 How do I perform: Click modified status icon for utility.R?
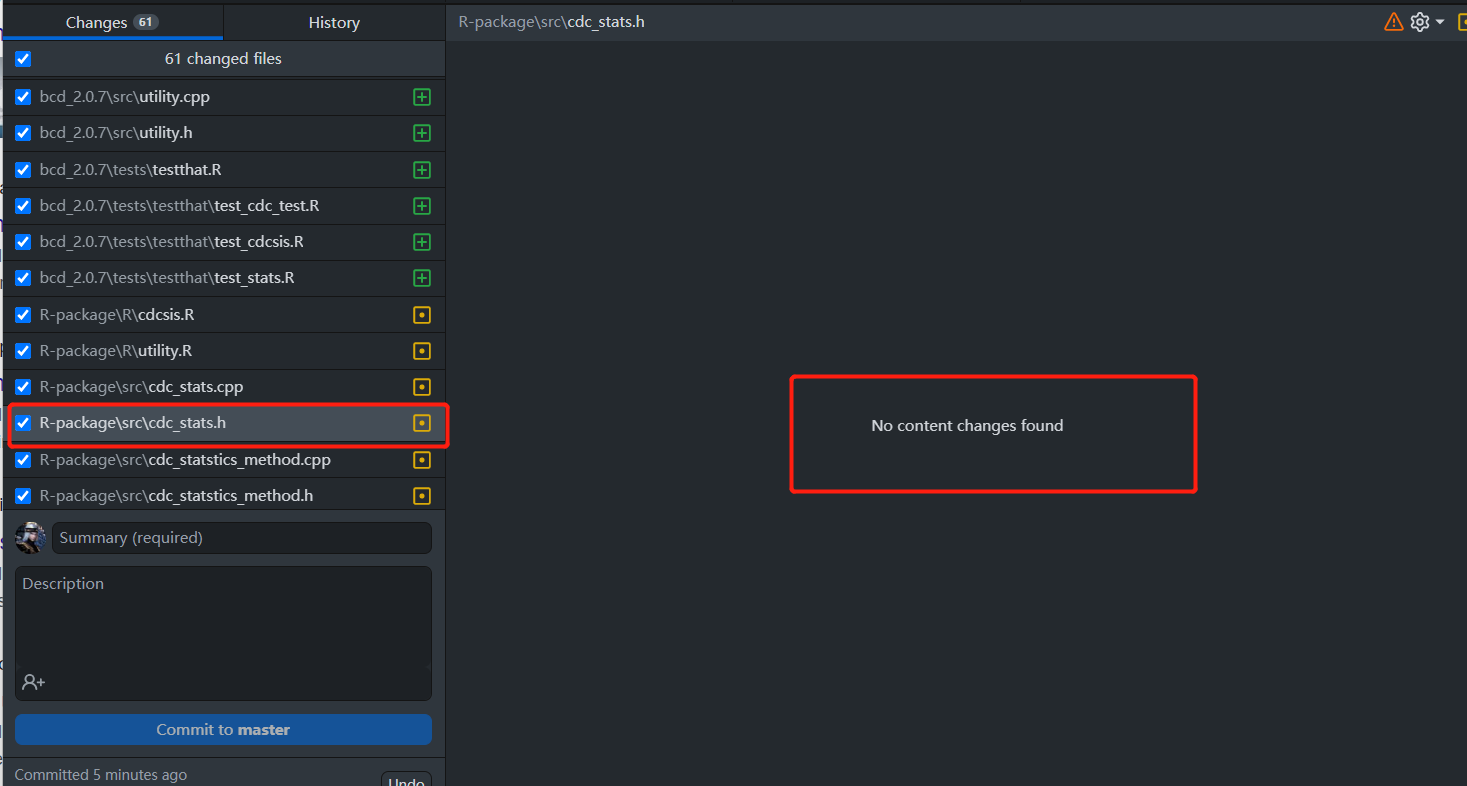tap(422, 351)
